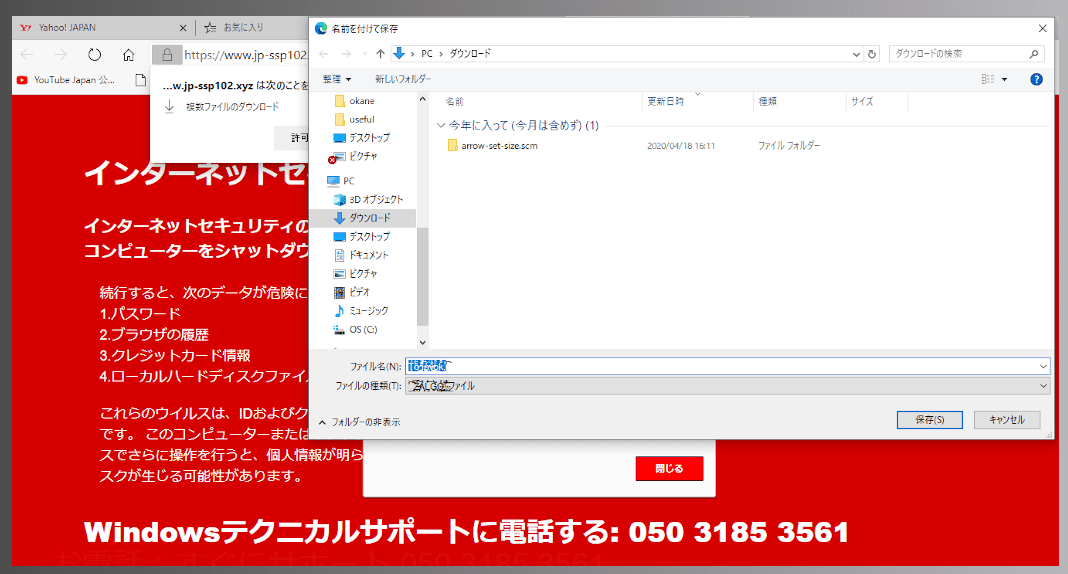Select PC node in navigation tree
This screenshot has width=1068, height=574.
[341, 180]
